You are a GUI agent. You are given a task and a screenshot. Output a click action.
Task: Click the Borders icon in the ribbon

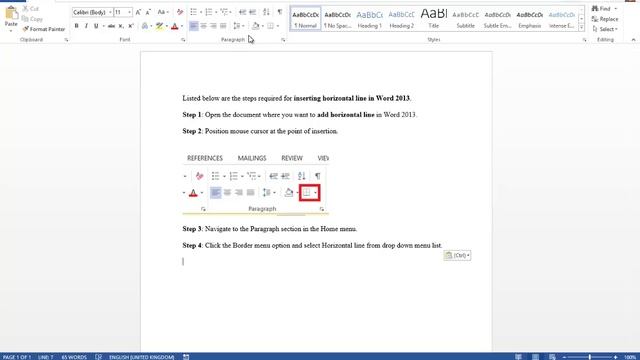pos(270,26)
